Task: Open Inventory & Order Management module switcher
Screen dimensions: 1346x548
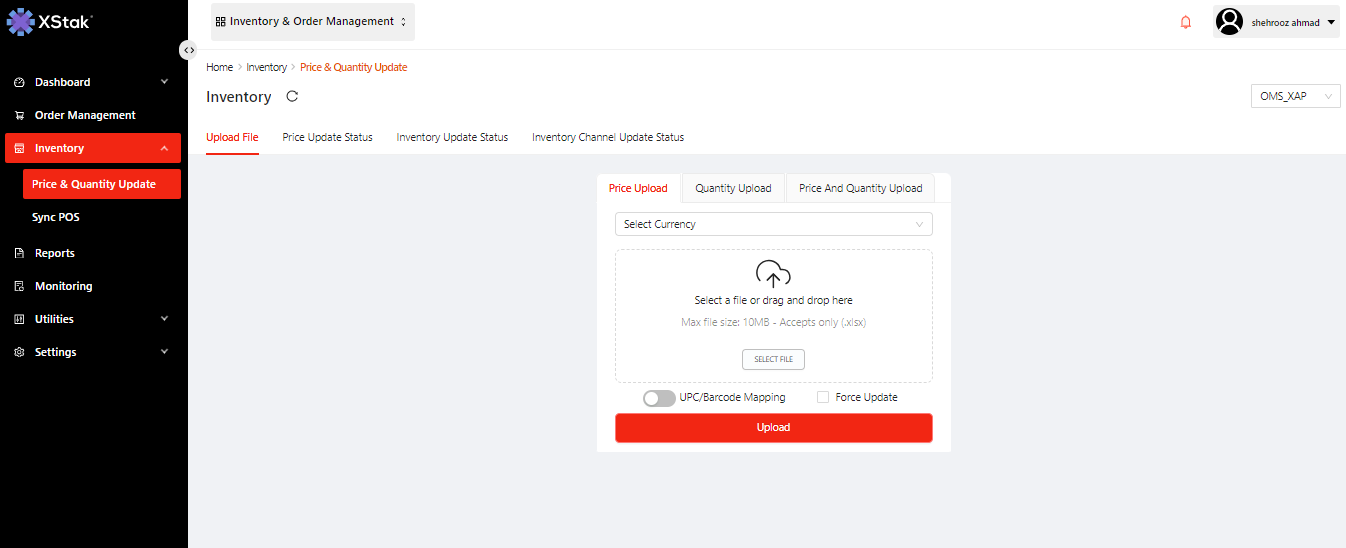Action: coord(312,22)
